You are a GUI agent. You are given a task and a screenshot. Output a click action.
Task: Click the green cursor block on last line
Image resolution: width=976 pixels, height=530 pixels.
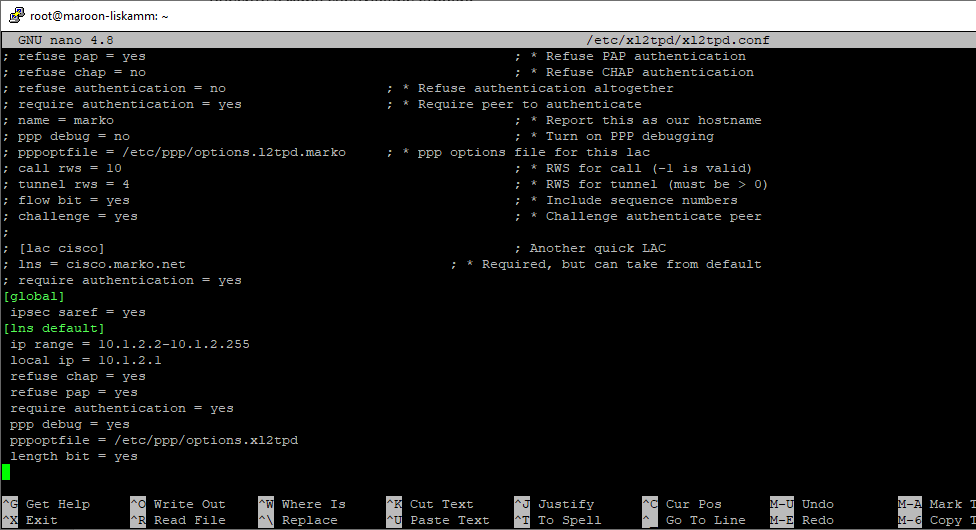(6, 473)
